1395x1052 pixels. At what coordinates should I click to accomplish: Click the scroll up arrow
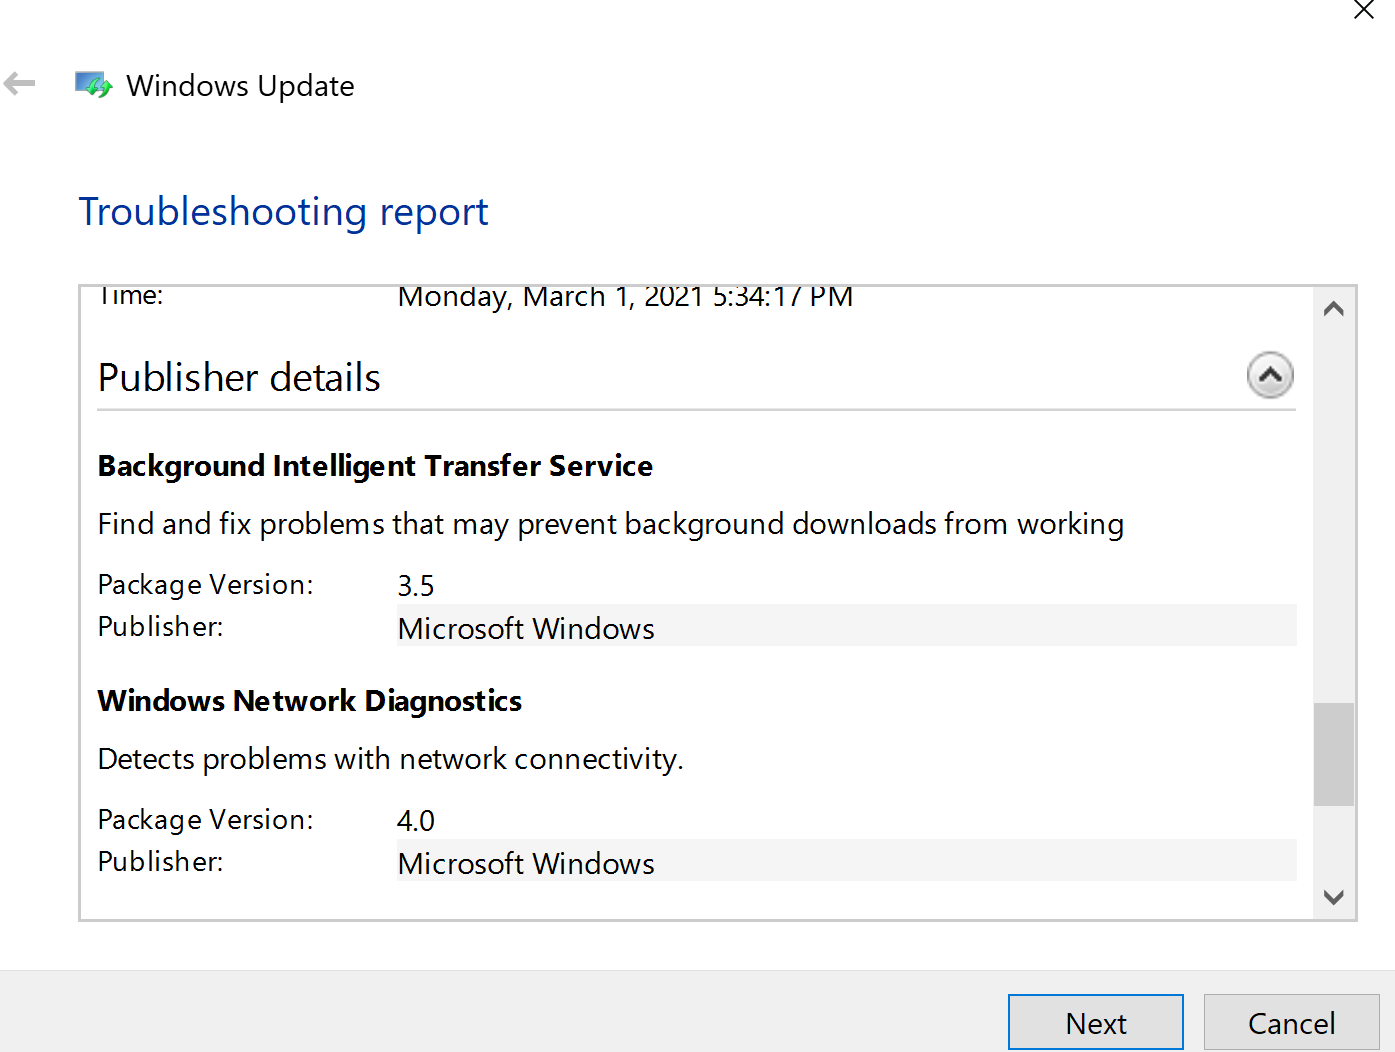(1333, 309)
